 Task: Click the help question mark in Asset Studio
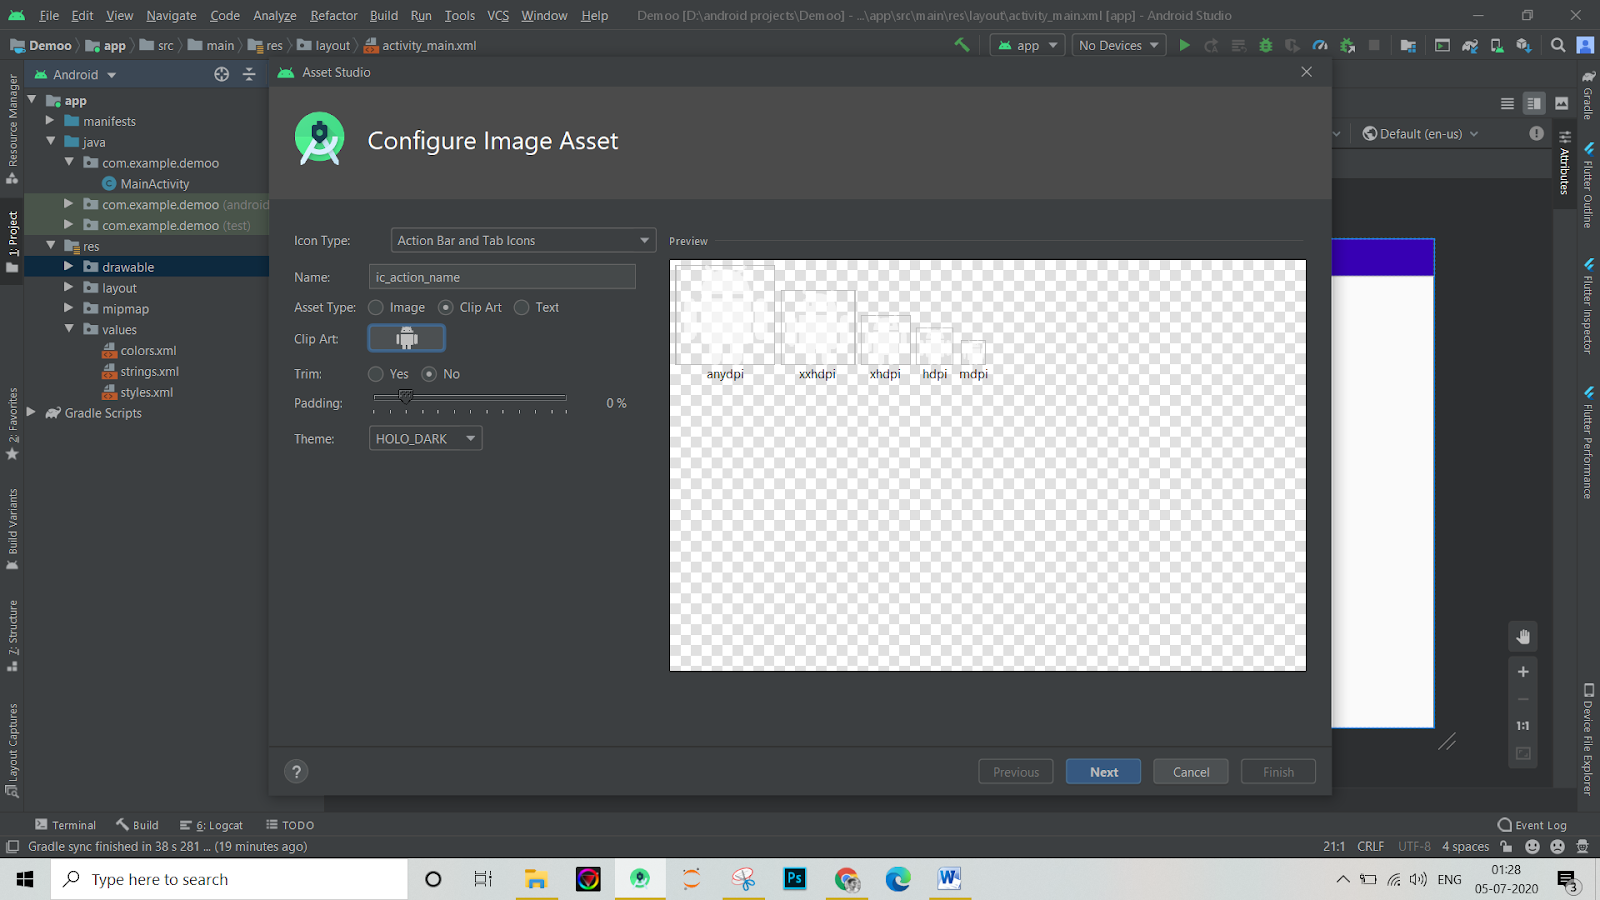pos(296,771)
